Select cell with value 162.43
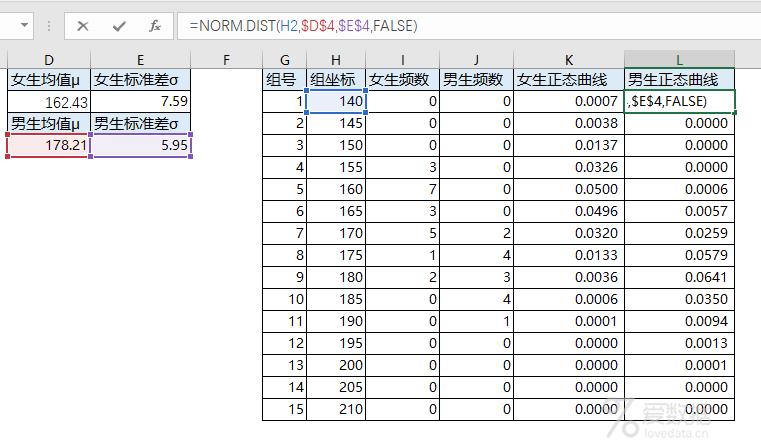This screenshot has width=761, height=447. point(49,101)
